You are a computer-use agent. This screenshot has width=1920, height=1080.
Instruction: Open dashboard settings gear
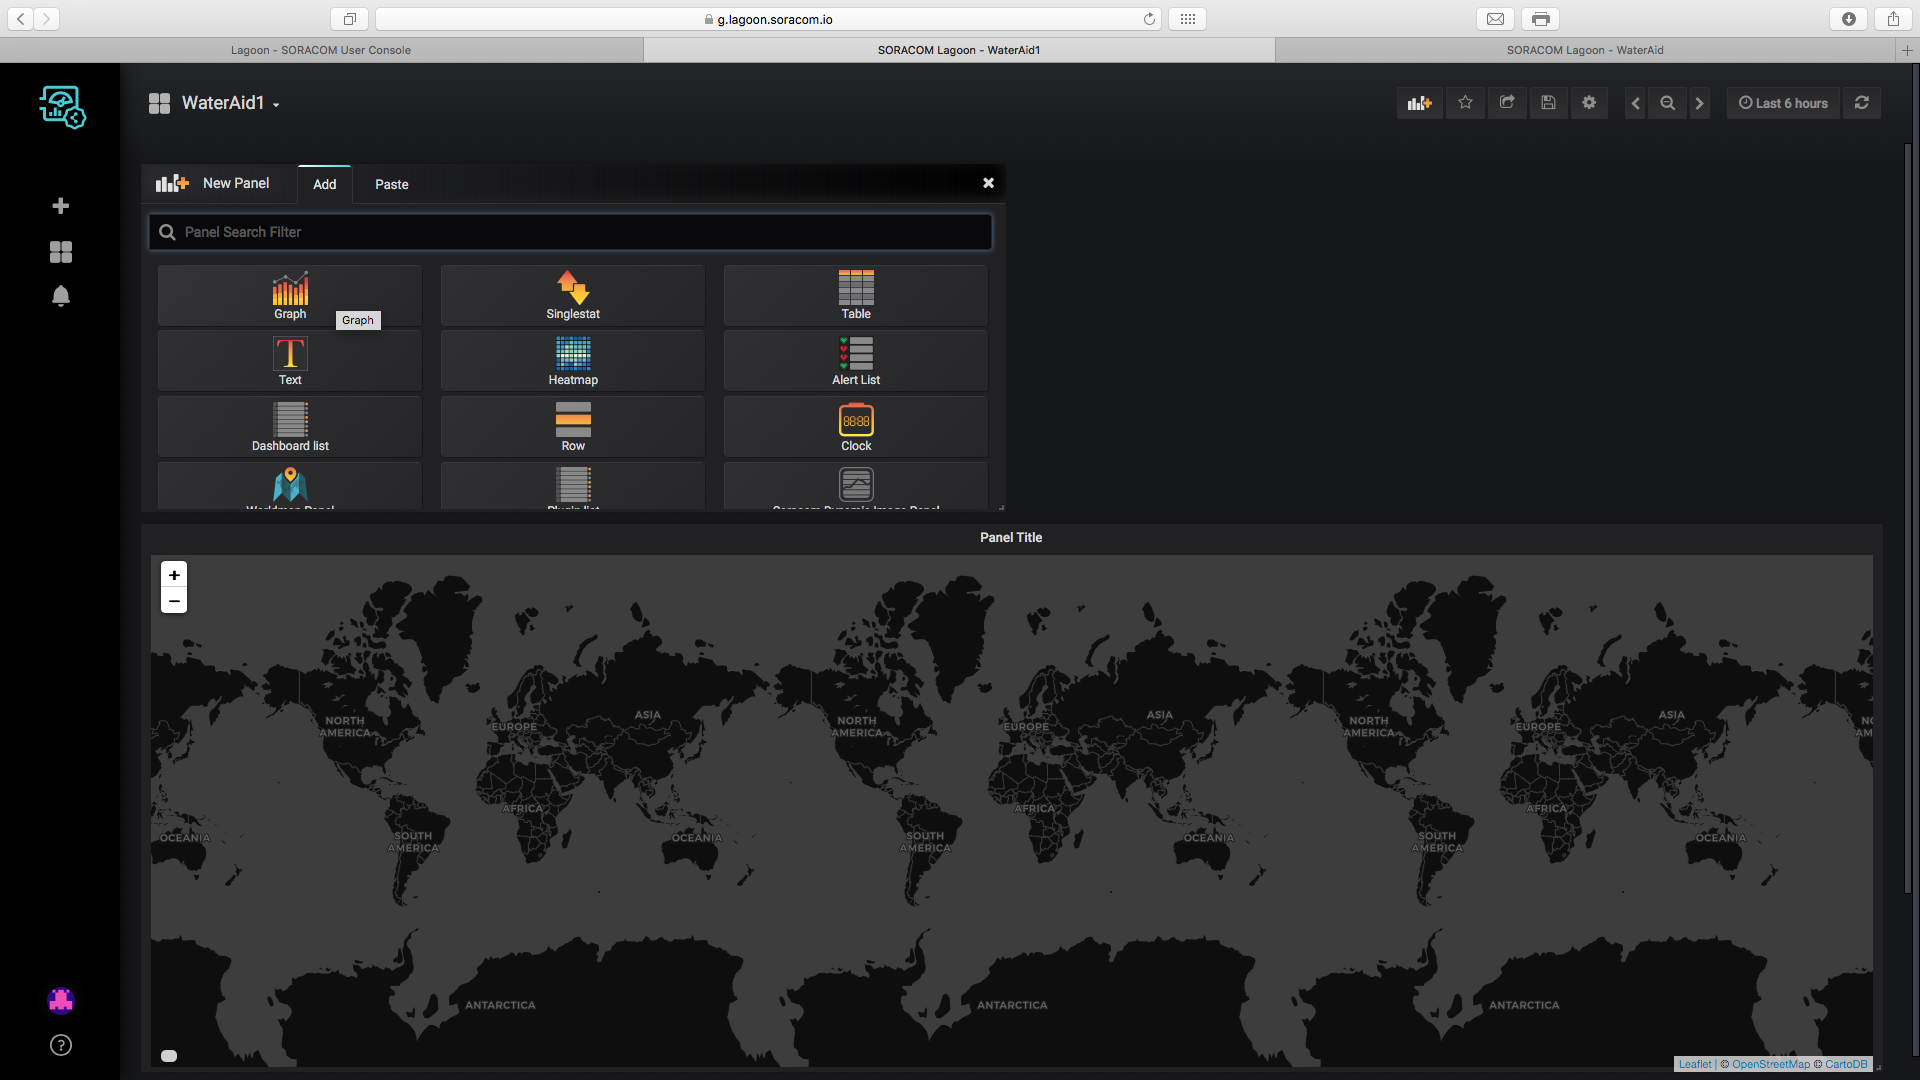tap(1589, 103)
